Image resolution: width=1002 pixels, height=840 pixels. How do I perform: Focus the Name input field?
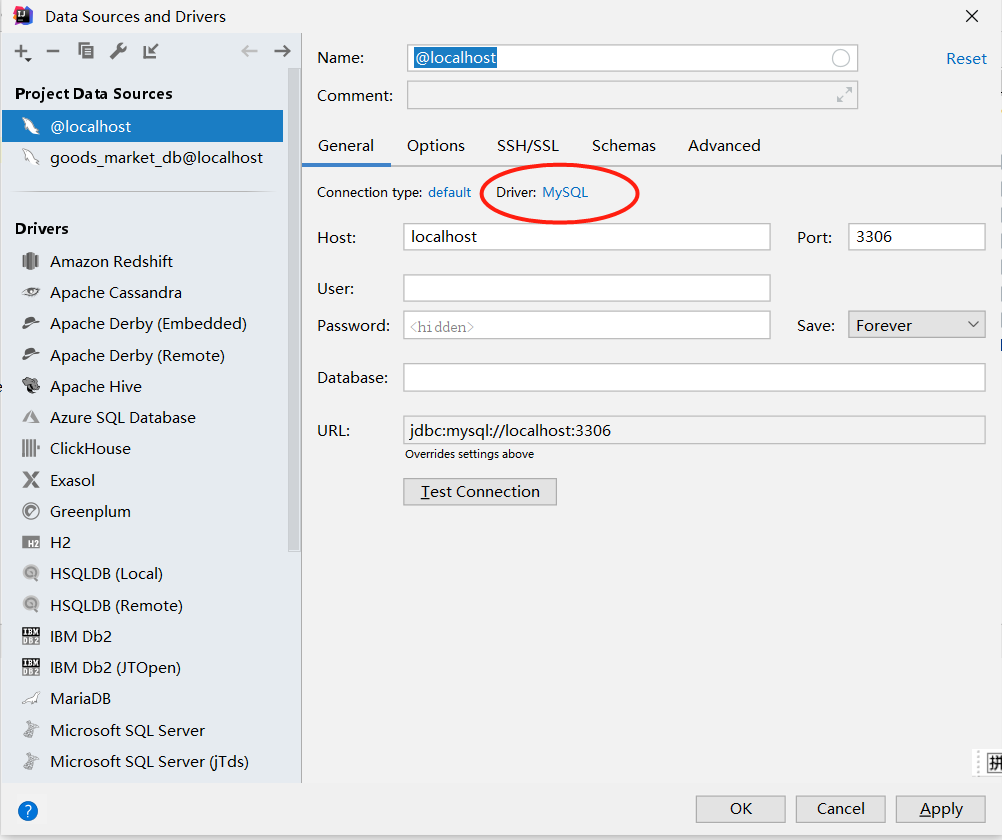pyautogui.click(x=632, y=58)
